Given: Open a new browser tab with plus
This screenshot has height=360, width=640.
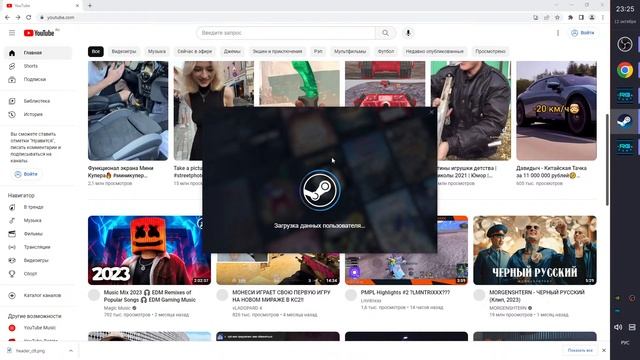Looking at the screenshot, I should (x=90, y=5).
